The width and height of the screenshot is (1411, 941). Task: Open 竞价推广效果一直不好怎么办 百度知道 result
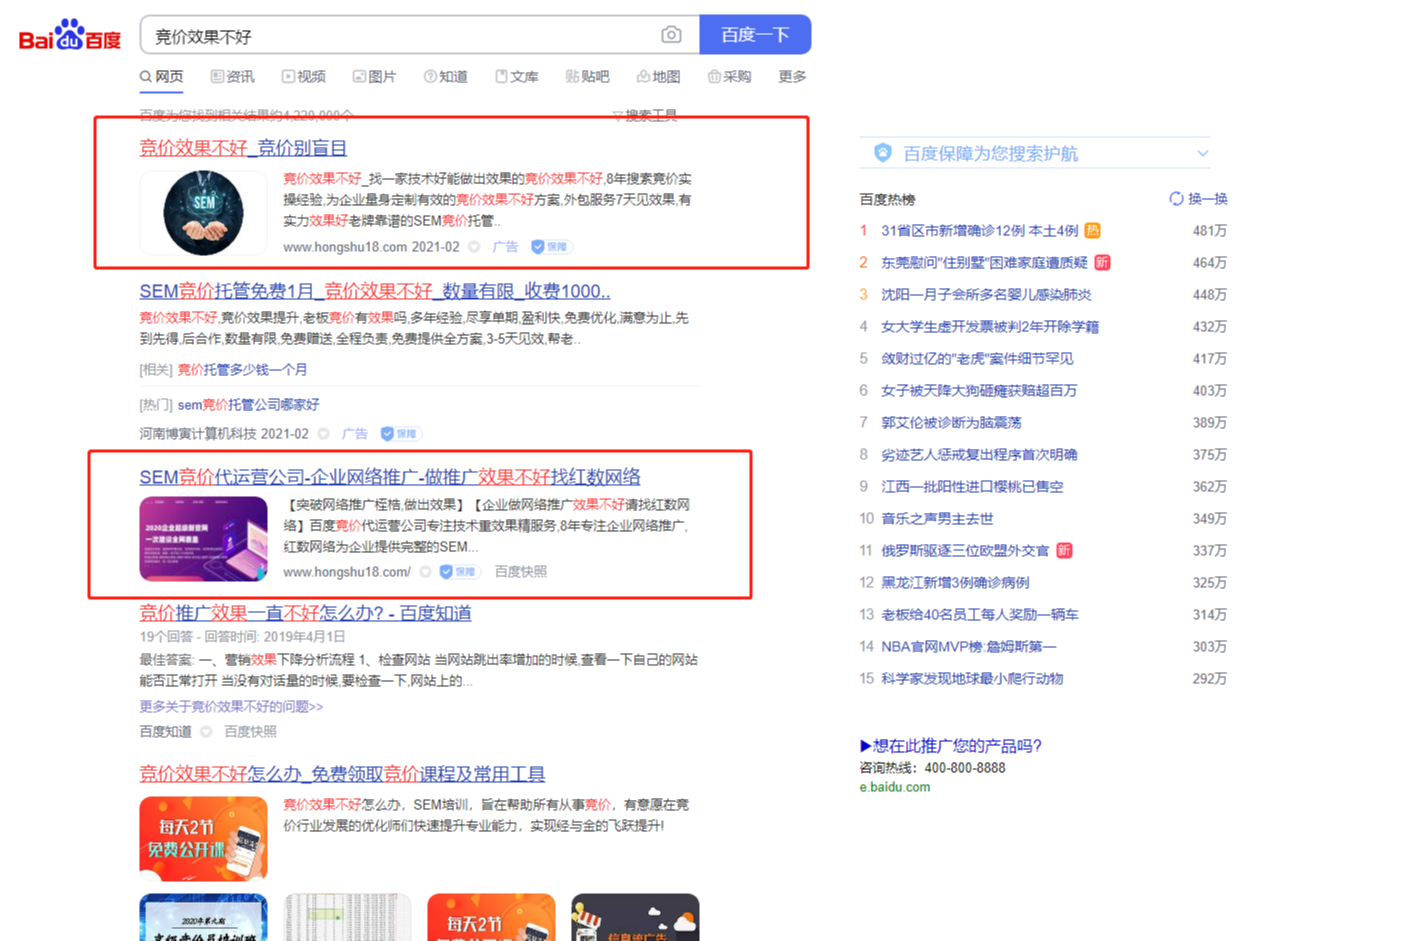305,613
